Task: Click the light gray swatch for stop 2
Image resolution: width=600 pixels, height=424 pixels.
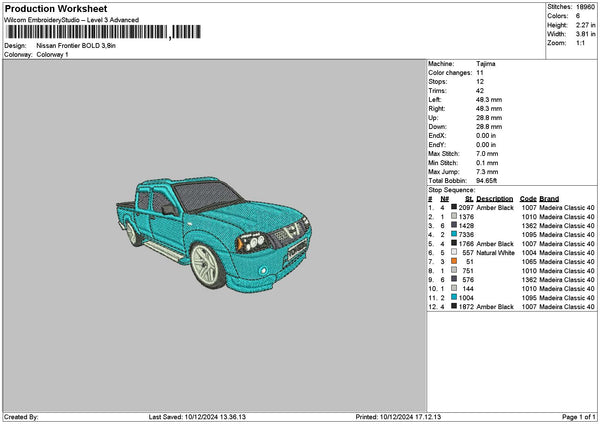Action: pyautogui.click(x=455, y=216)
